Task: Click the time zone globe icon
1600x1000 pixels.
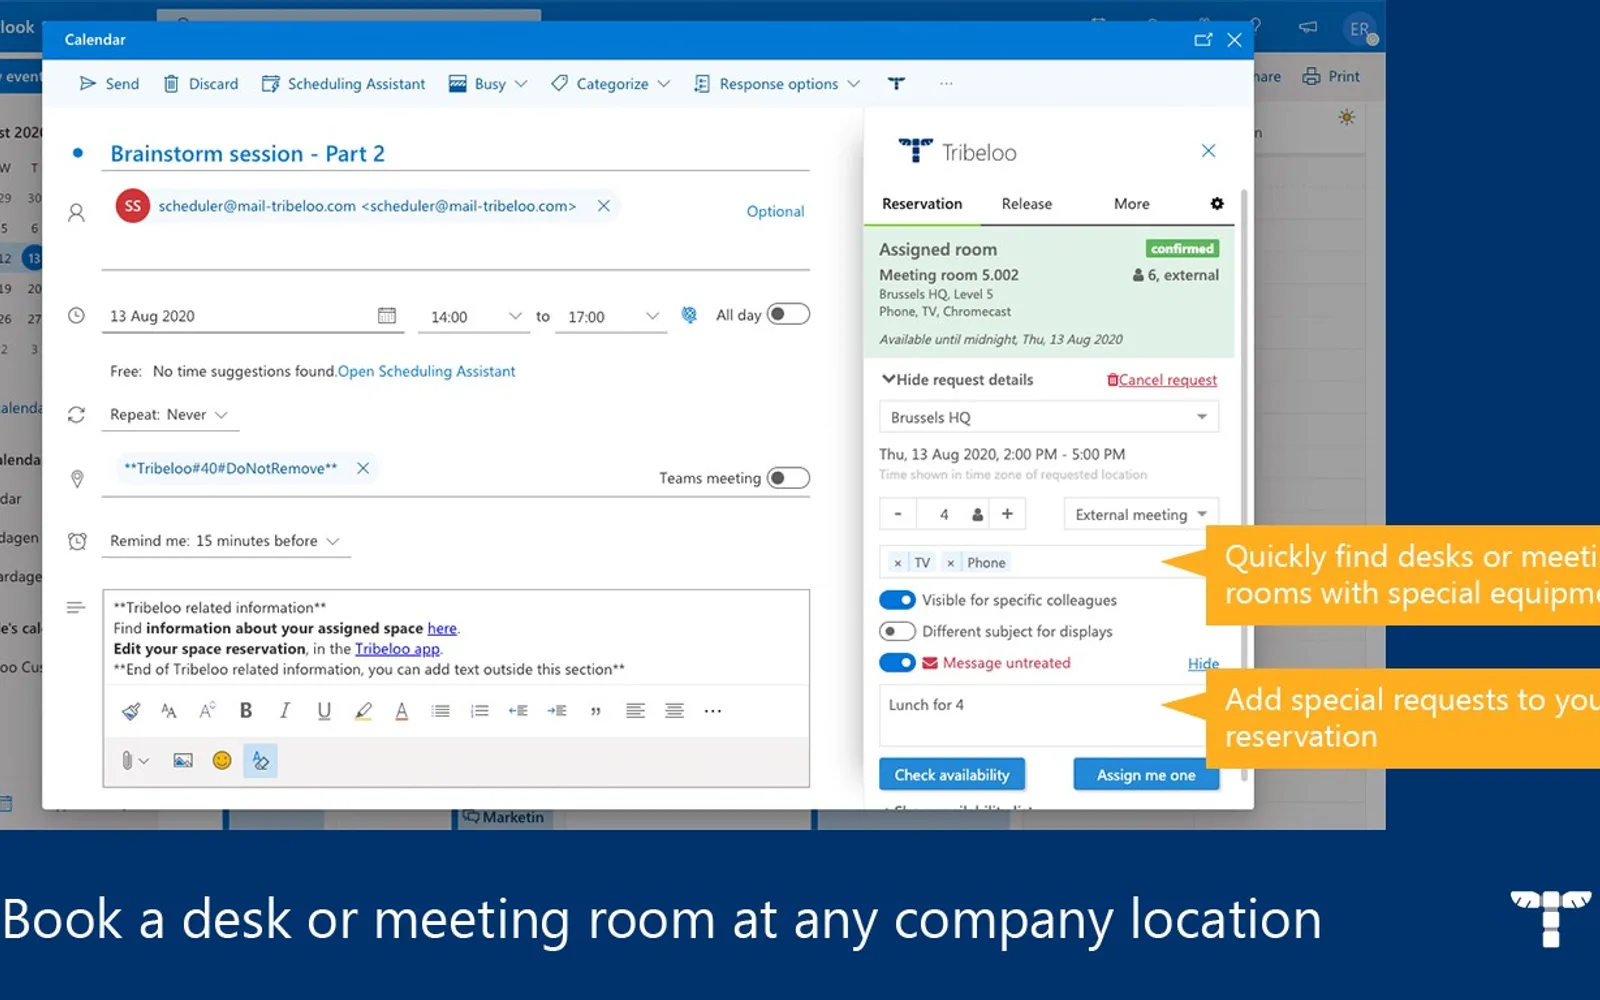Action: pyautogui.click(x=689, y=315)
